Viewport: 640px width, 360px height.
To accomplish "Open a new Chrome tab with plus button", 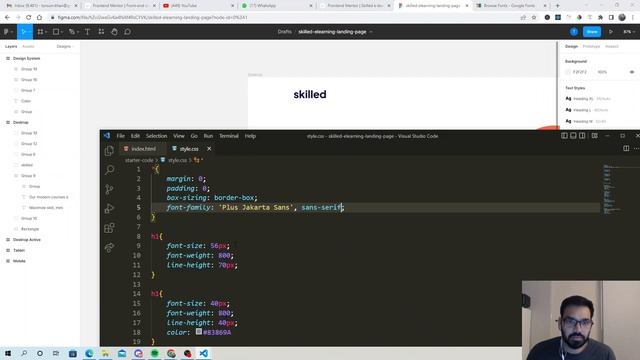I will 558,6.
